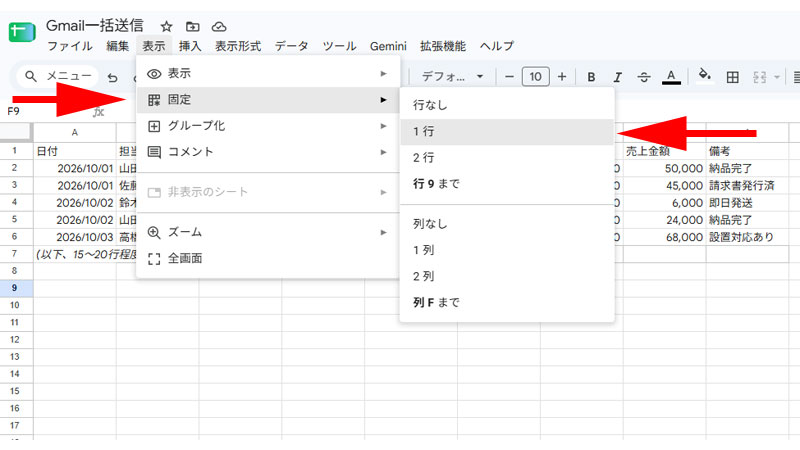Click the 請求書発行済 cell
This screenshot has height=450, width=800.
pyautogui.click(x=747, y=186)
